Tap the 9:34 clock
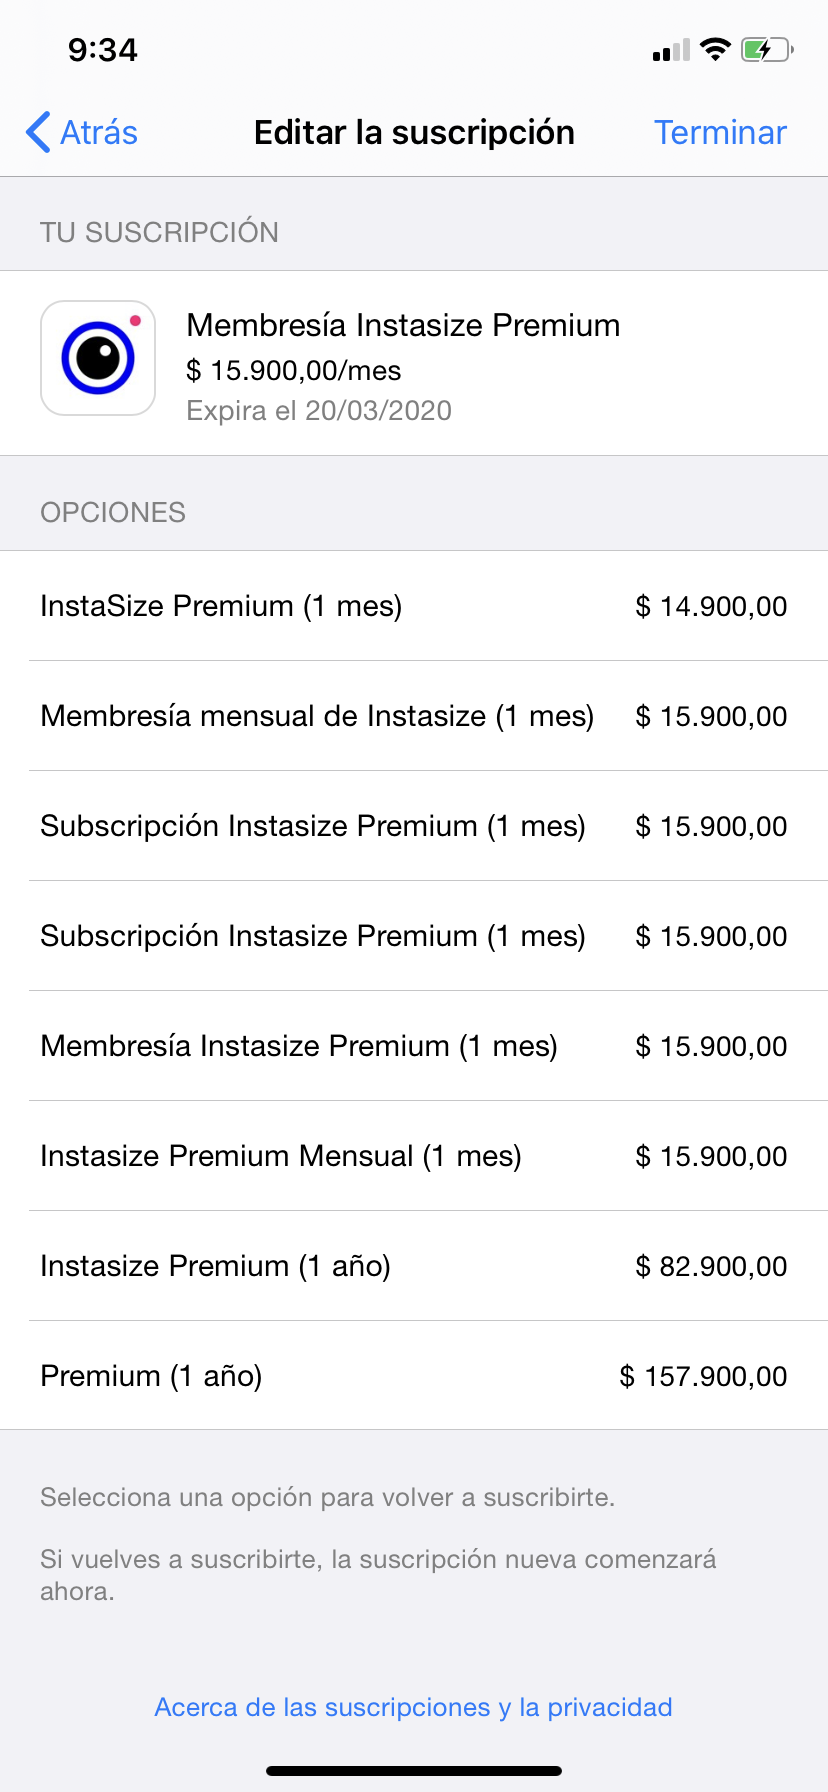The width and height of the screenshot is (828, 1792). pos(103,50)
